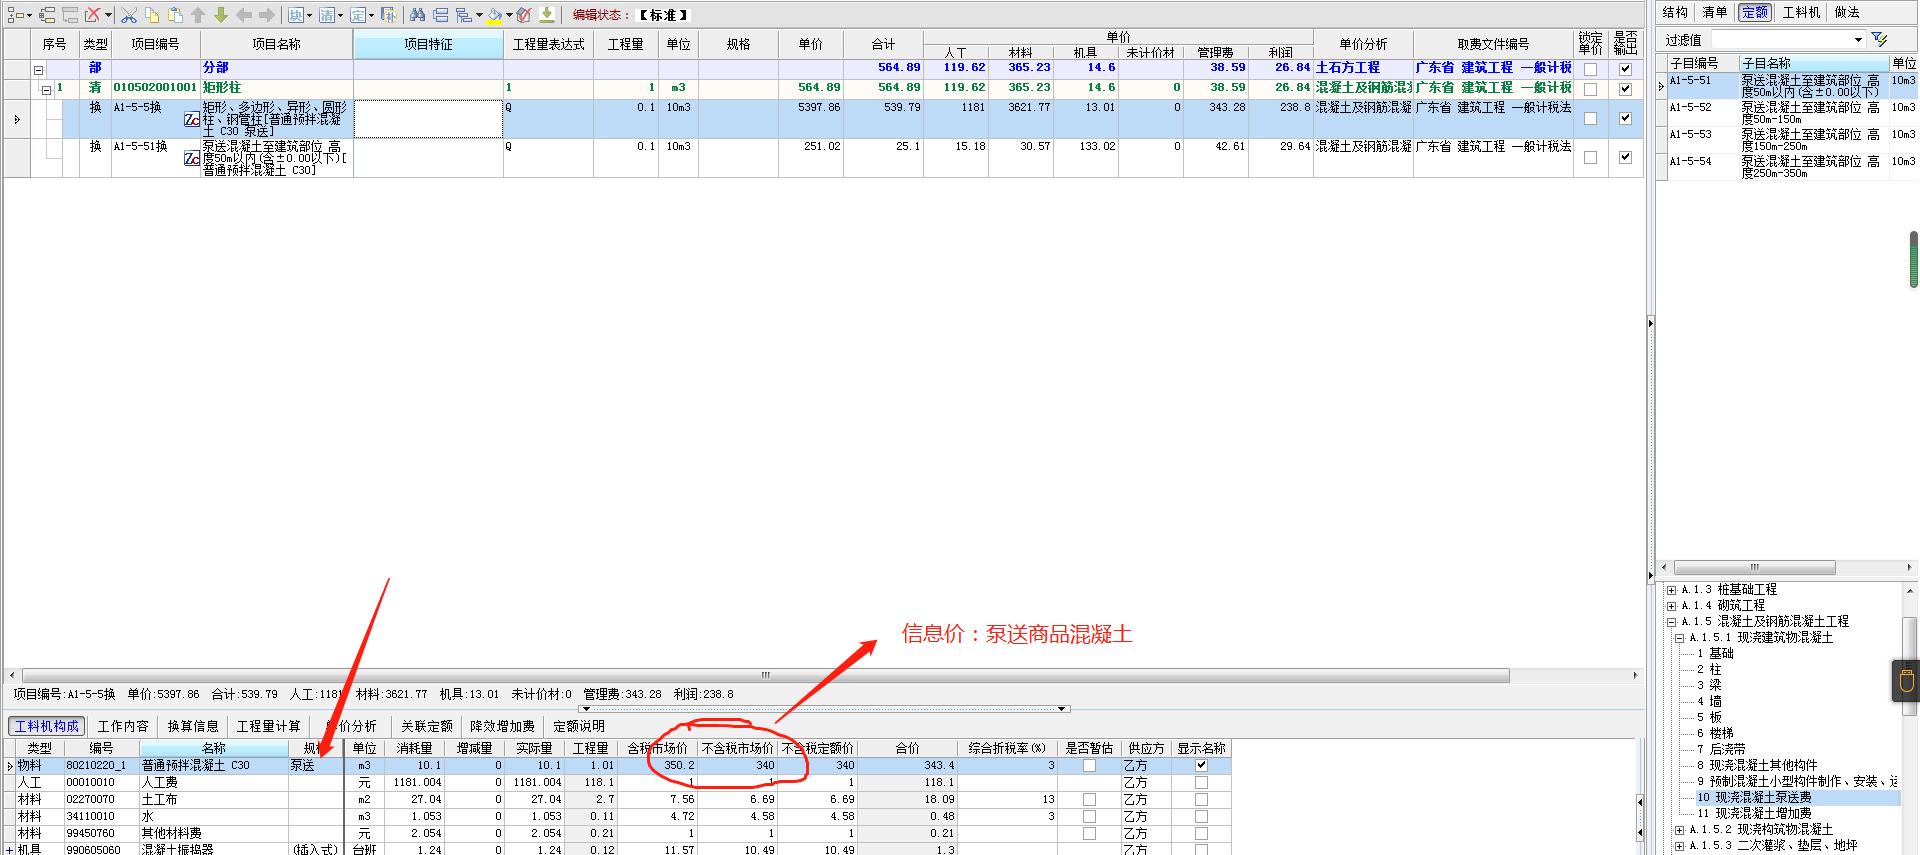
Task: Click the expand tree hierarchy toolbar icon
Action: (47, 15)
